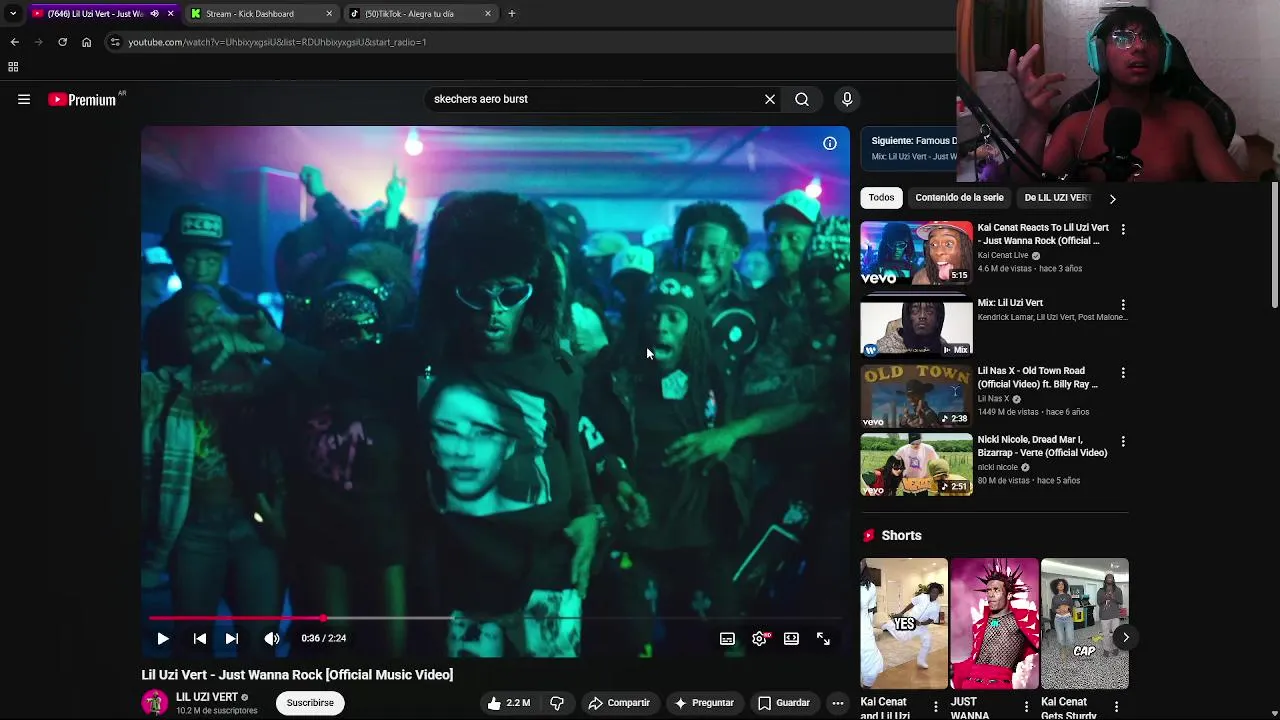Open options for Nicki Nicole Verte video
This screenshot has height=720, width=1280.
coord(1123,441)
